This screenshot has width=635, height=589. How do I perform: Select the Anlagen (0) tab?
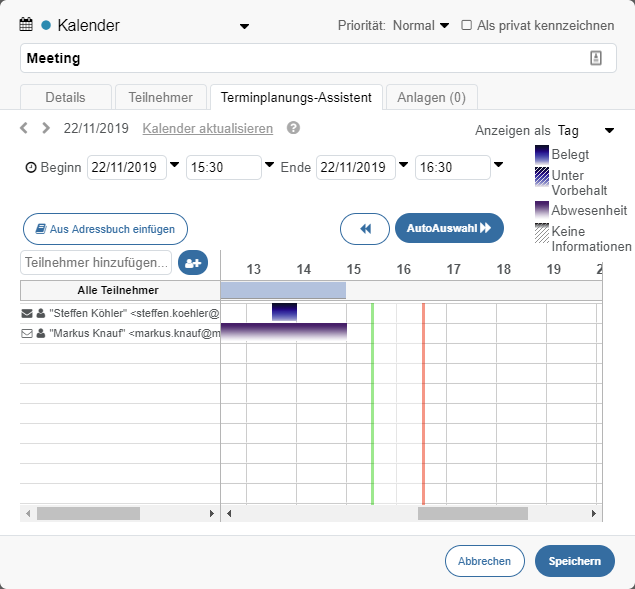tap(431, 97)
